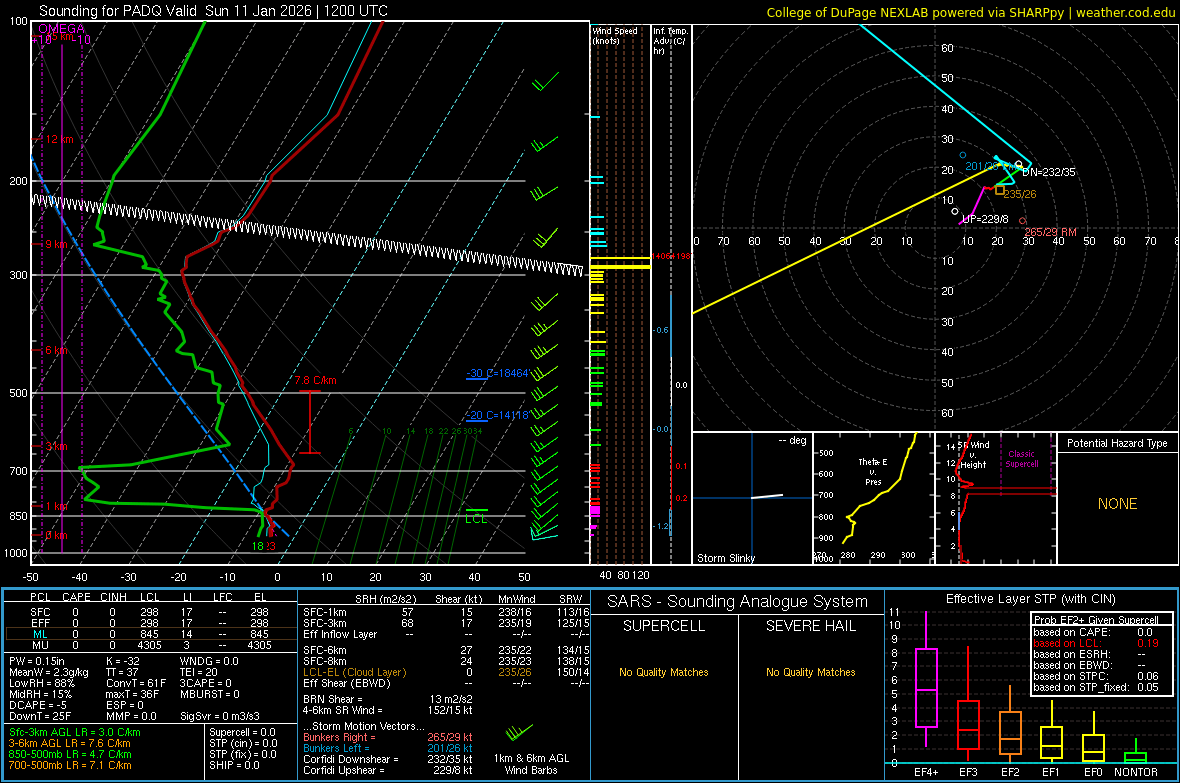Select the SFC parcel row
Viewport: 1180px width, 783px height.
coord(151,613)
